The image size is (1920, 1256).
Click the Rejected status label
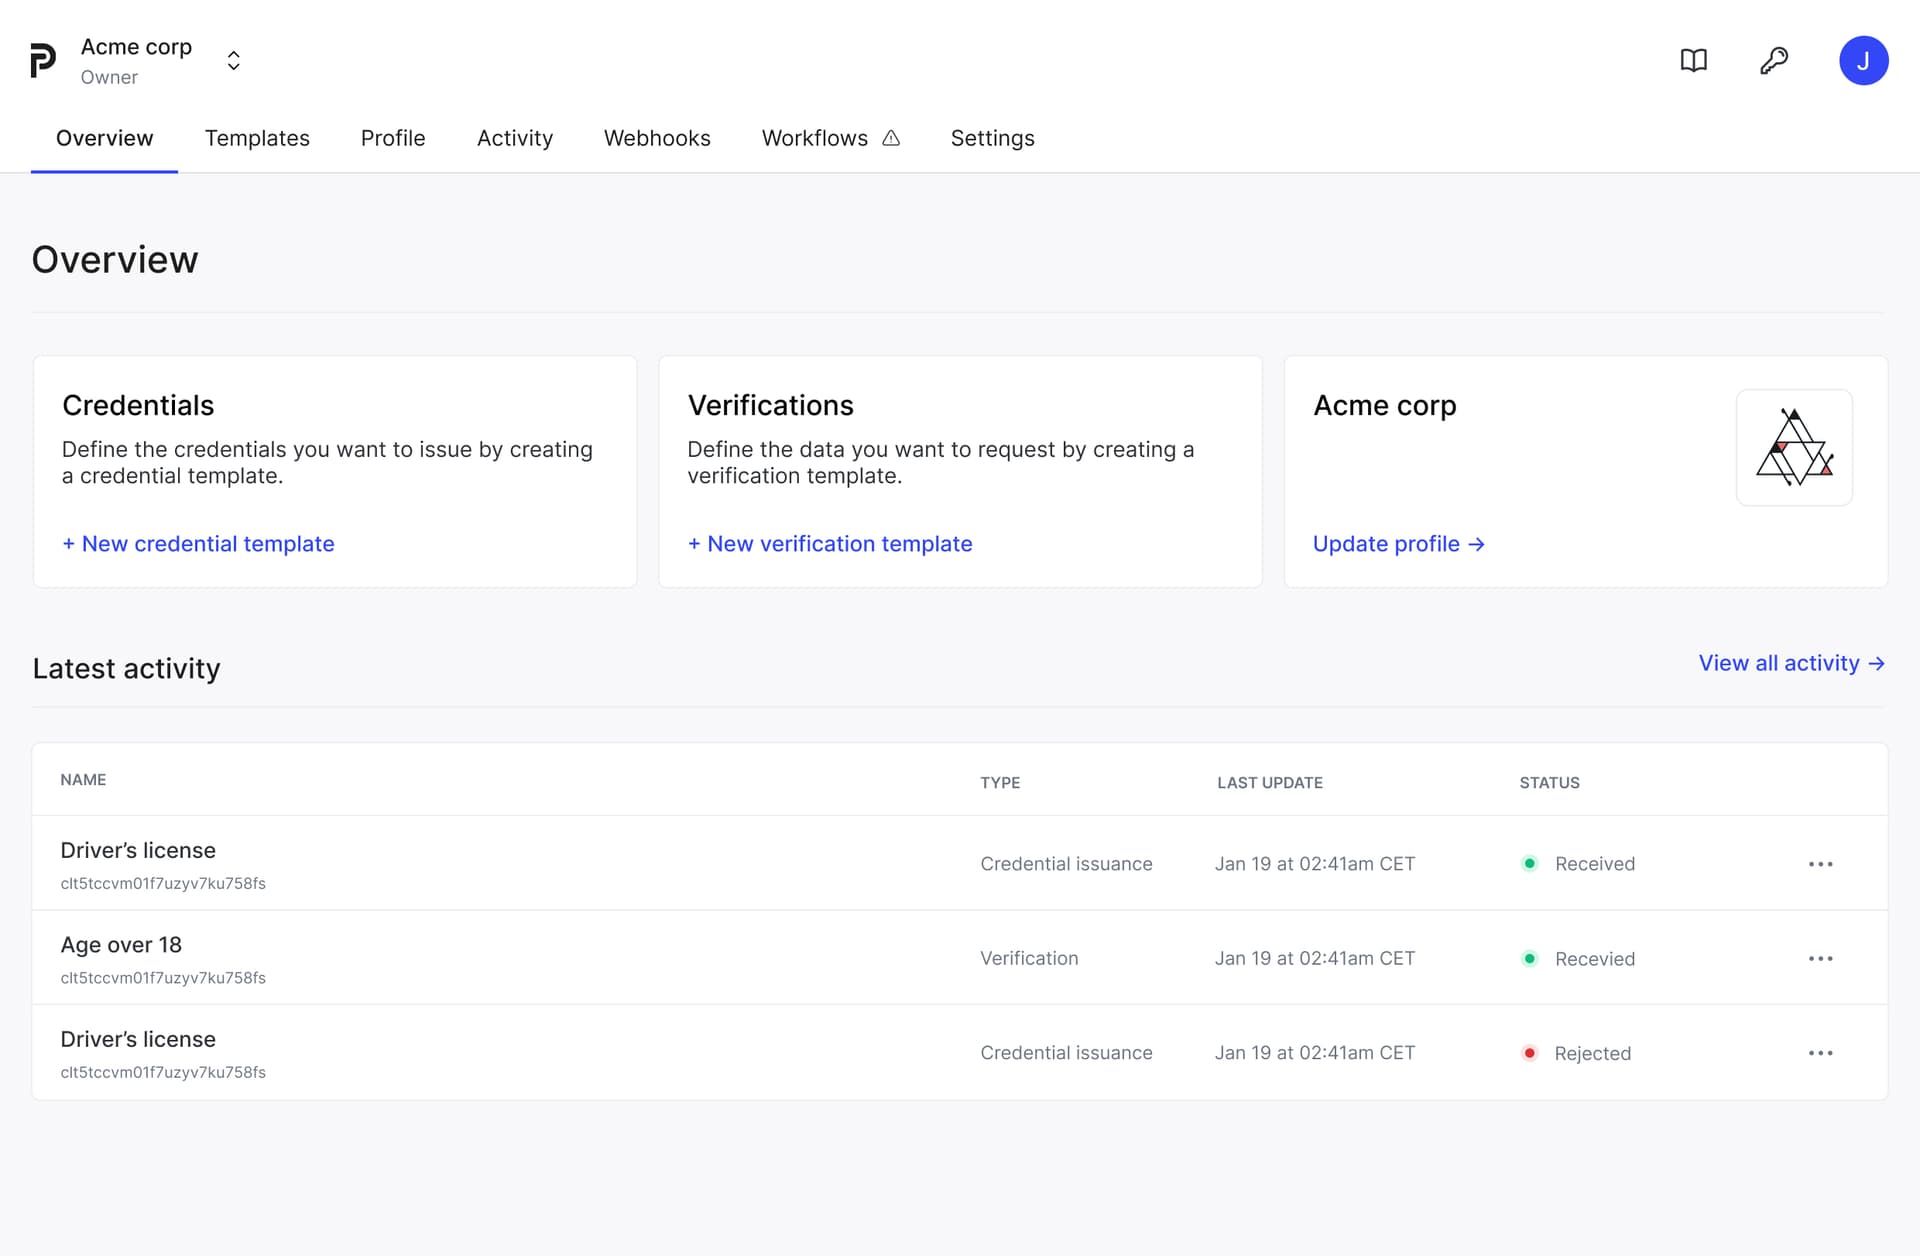click(x=1592, y=1053)
